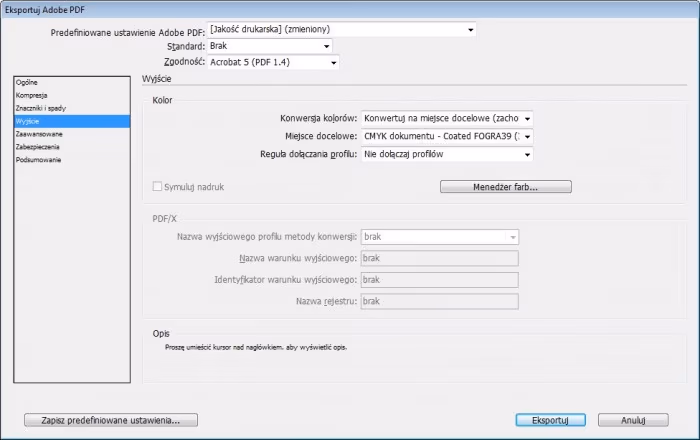Toggle the Symuluj nadruk checkbox

point(157,187)
